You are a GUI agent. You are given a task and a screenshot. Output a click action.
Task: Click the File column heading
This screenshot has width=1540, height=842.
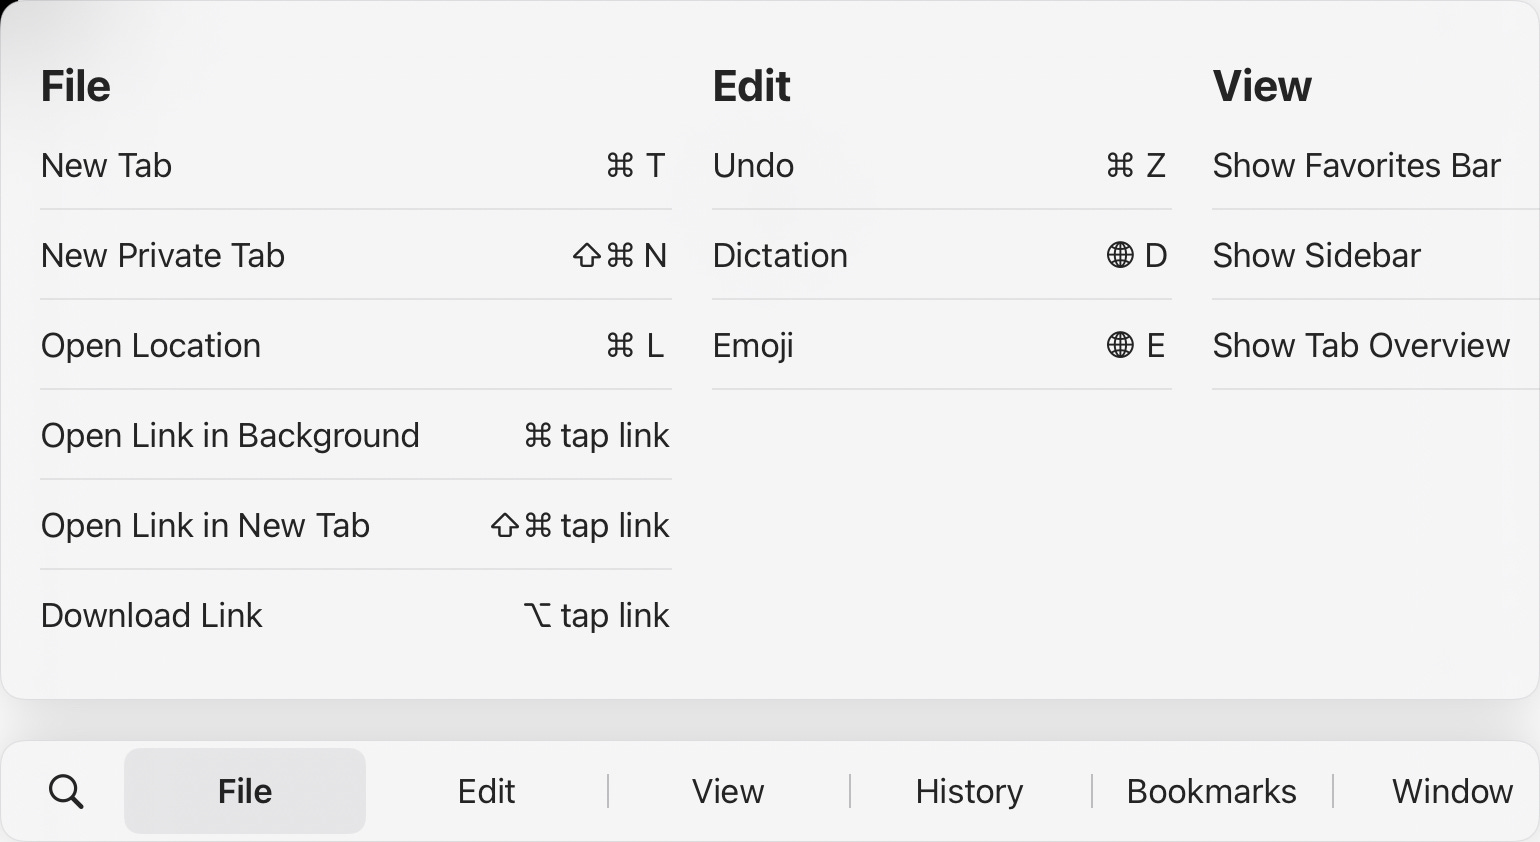[x=75, y=85]
